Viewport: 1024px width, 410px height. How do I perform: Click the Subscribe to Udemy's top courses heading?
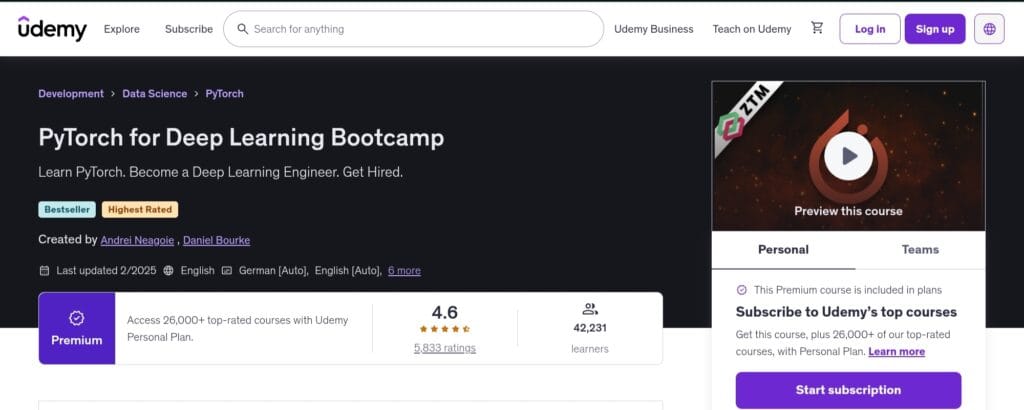[846, 311]
